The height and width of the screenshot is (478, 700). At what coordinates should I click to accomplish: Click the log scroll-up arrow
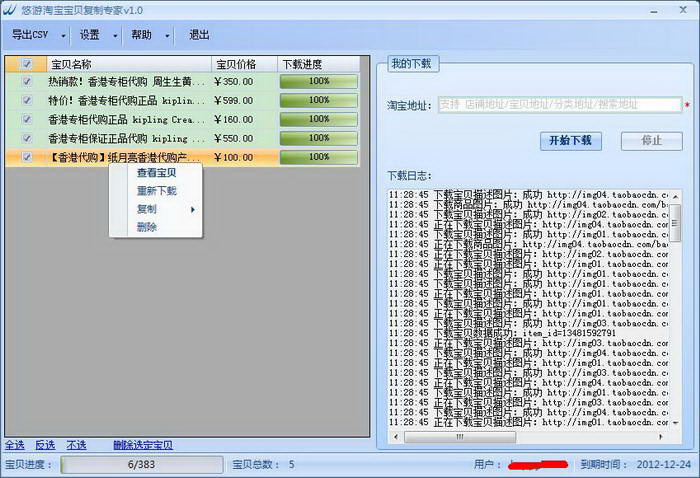pyautogui.click(x=675, y=196)
